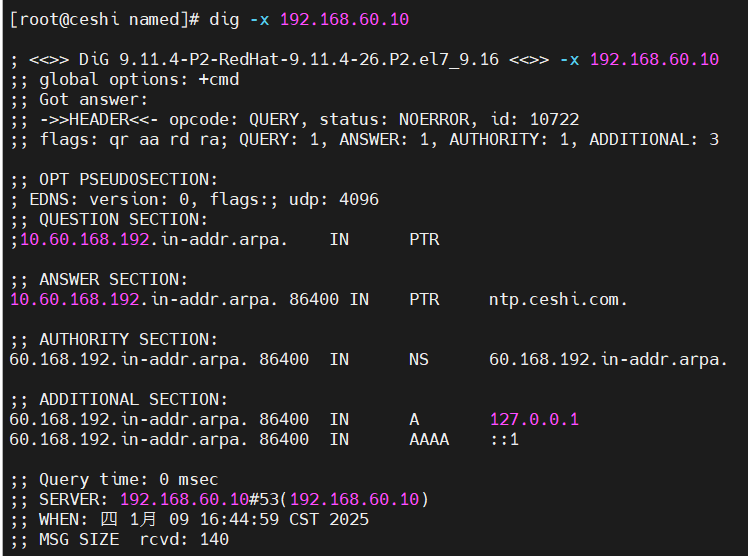The image size is (748, 556).
Task: Click the ntp.ceshi.com. hostname
Action: coord(558,299)
